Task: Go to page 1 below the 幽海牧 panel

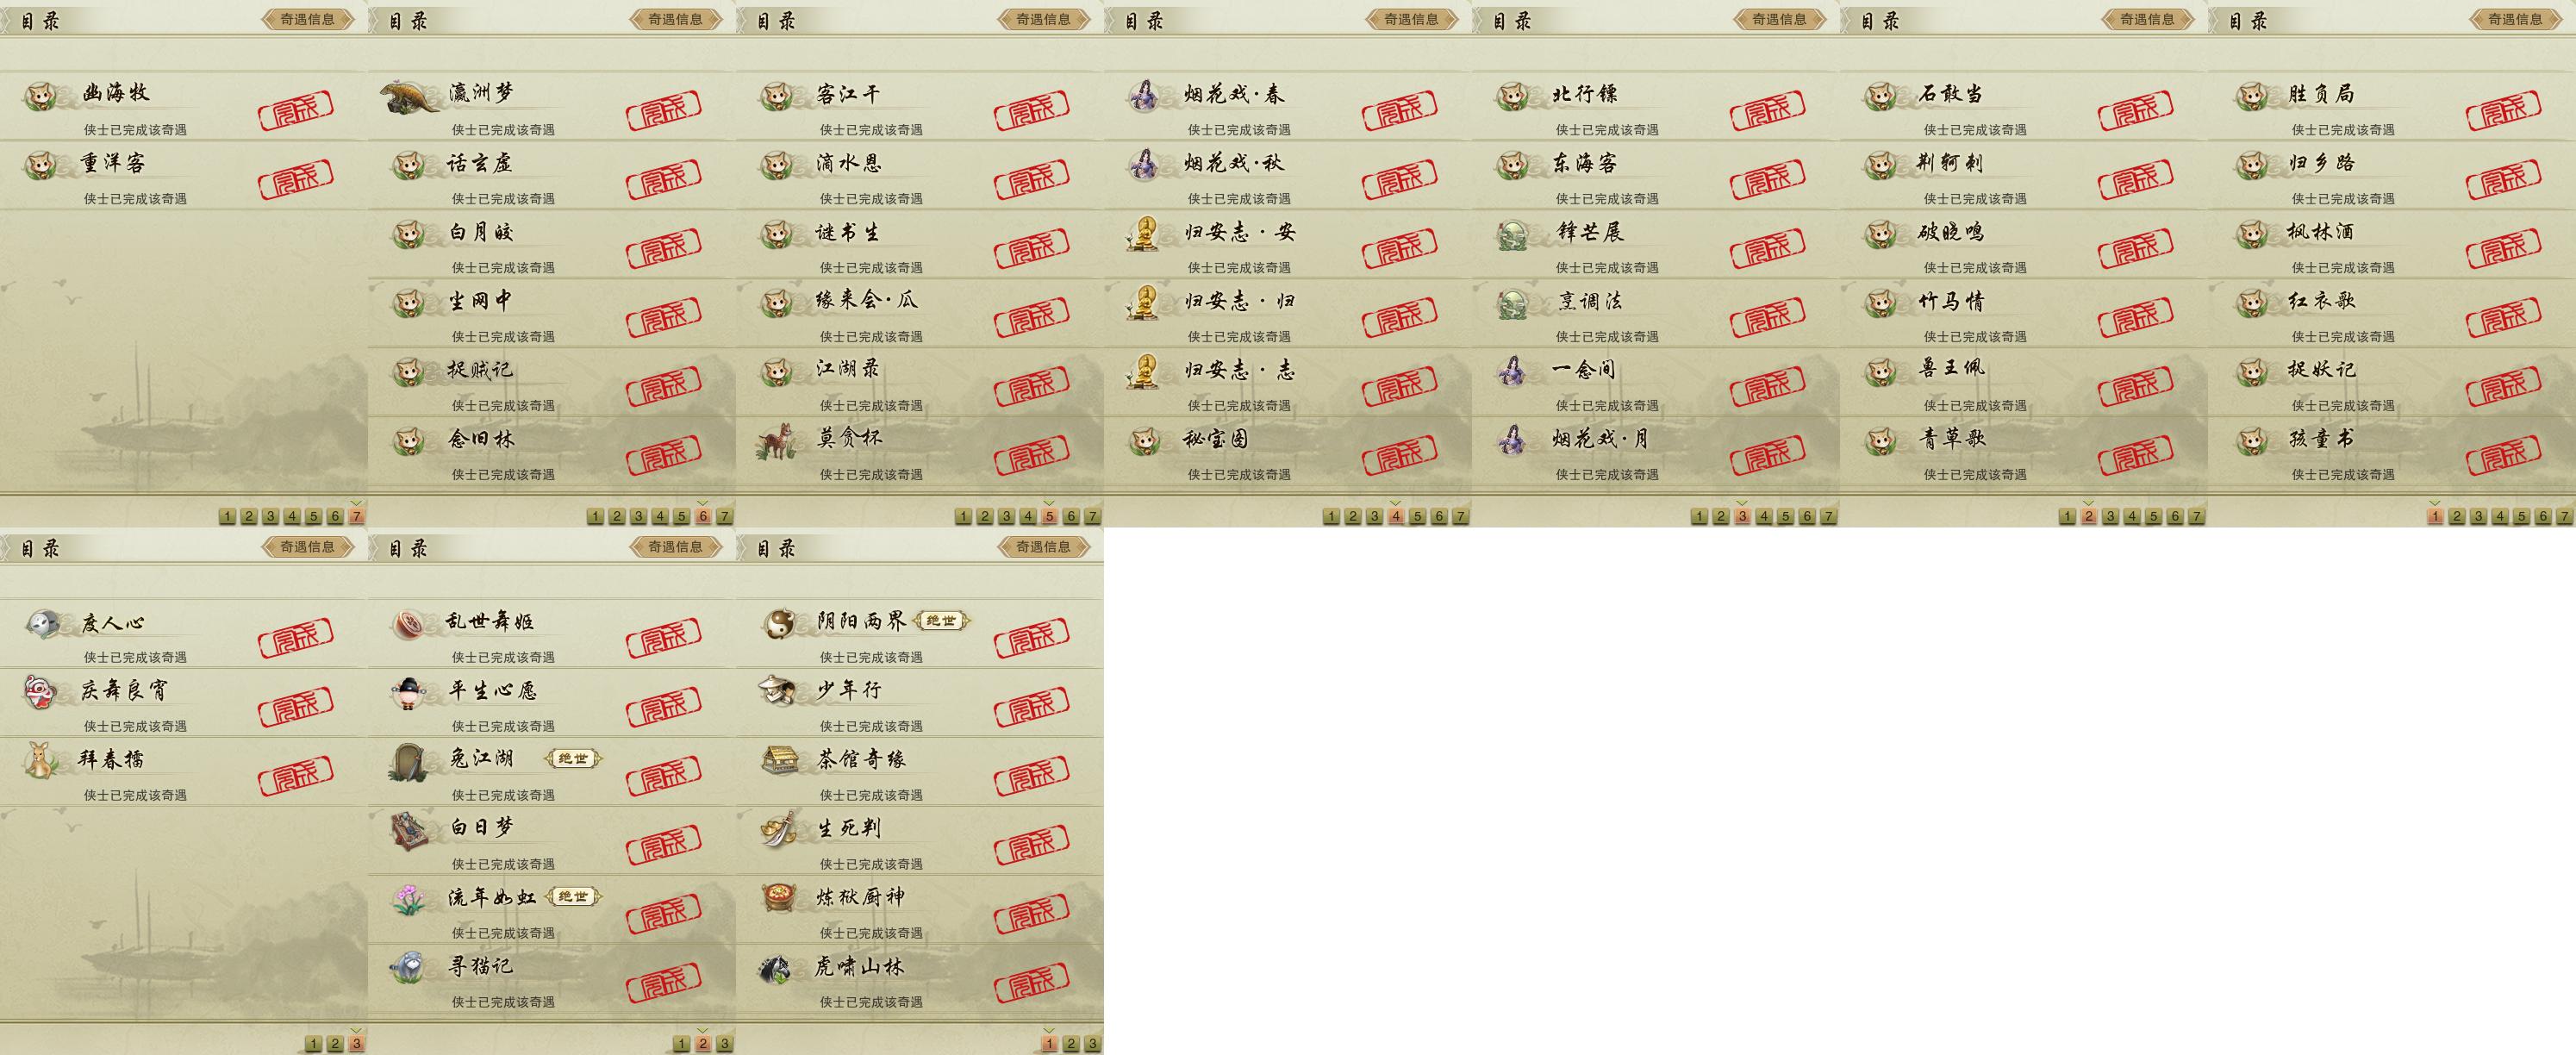Action: pos(227,516)
